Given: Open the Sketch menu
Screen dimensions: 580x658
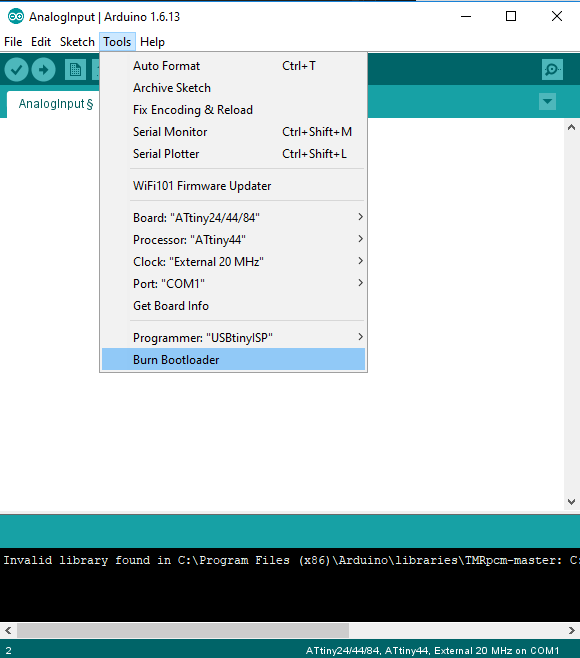Looking at the screenshot, I should click(77, 42).
